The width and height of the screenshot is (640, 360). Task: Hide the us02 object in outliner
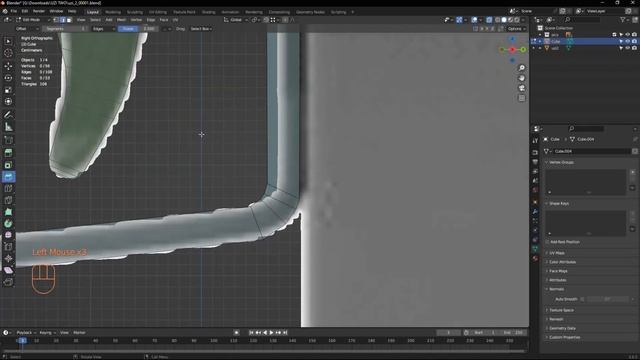tap(628, 48)
